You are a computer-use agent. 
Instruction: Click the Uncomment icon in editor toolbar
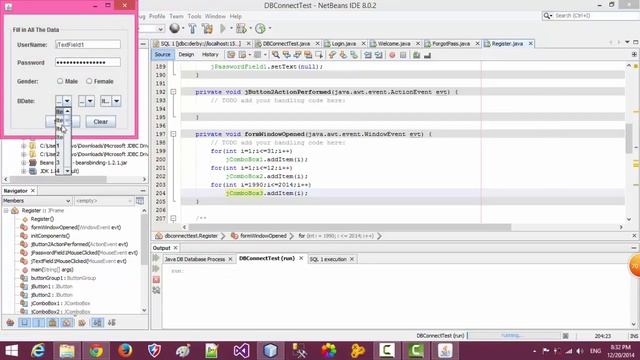(x=427, y=55)
